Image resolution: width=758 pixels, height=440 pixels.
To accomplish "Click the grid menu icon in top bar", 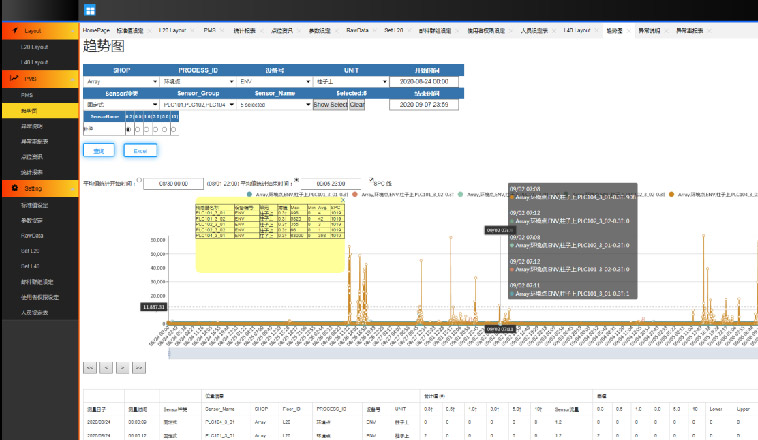I will pyautogui.click(x=90, y=9).
